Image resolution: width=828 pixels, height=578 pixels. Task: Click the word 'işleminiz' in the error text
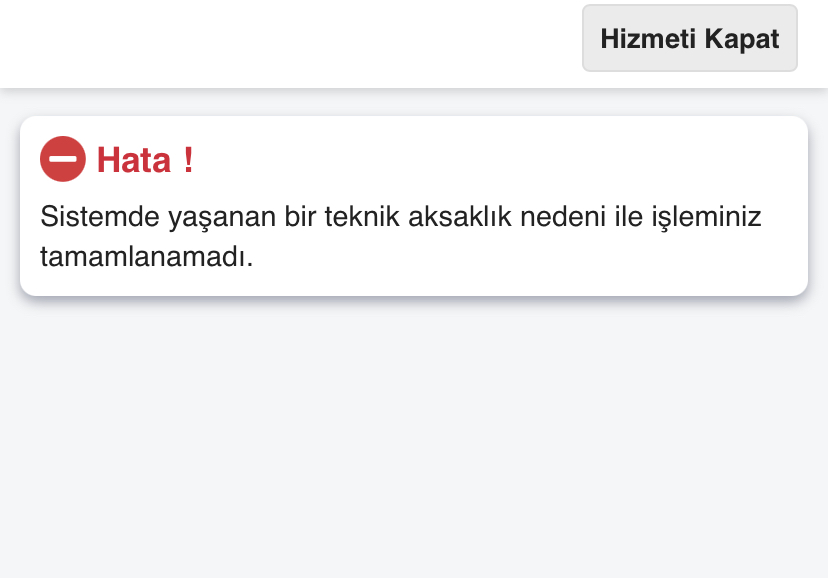[x=706, y=217]
